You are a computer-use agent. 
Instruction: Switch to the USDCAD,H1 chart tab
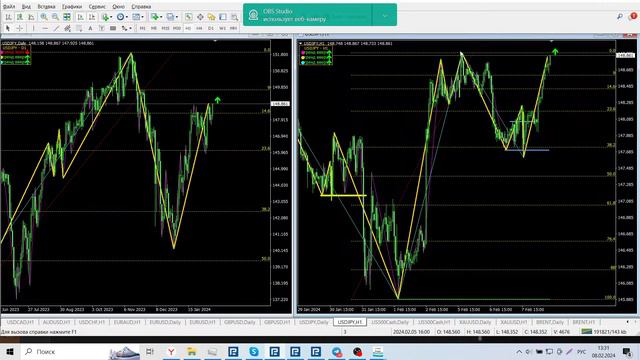[x=20, y=322]
